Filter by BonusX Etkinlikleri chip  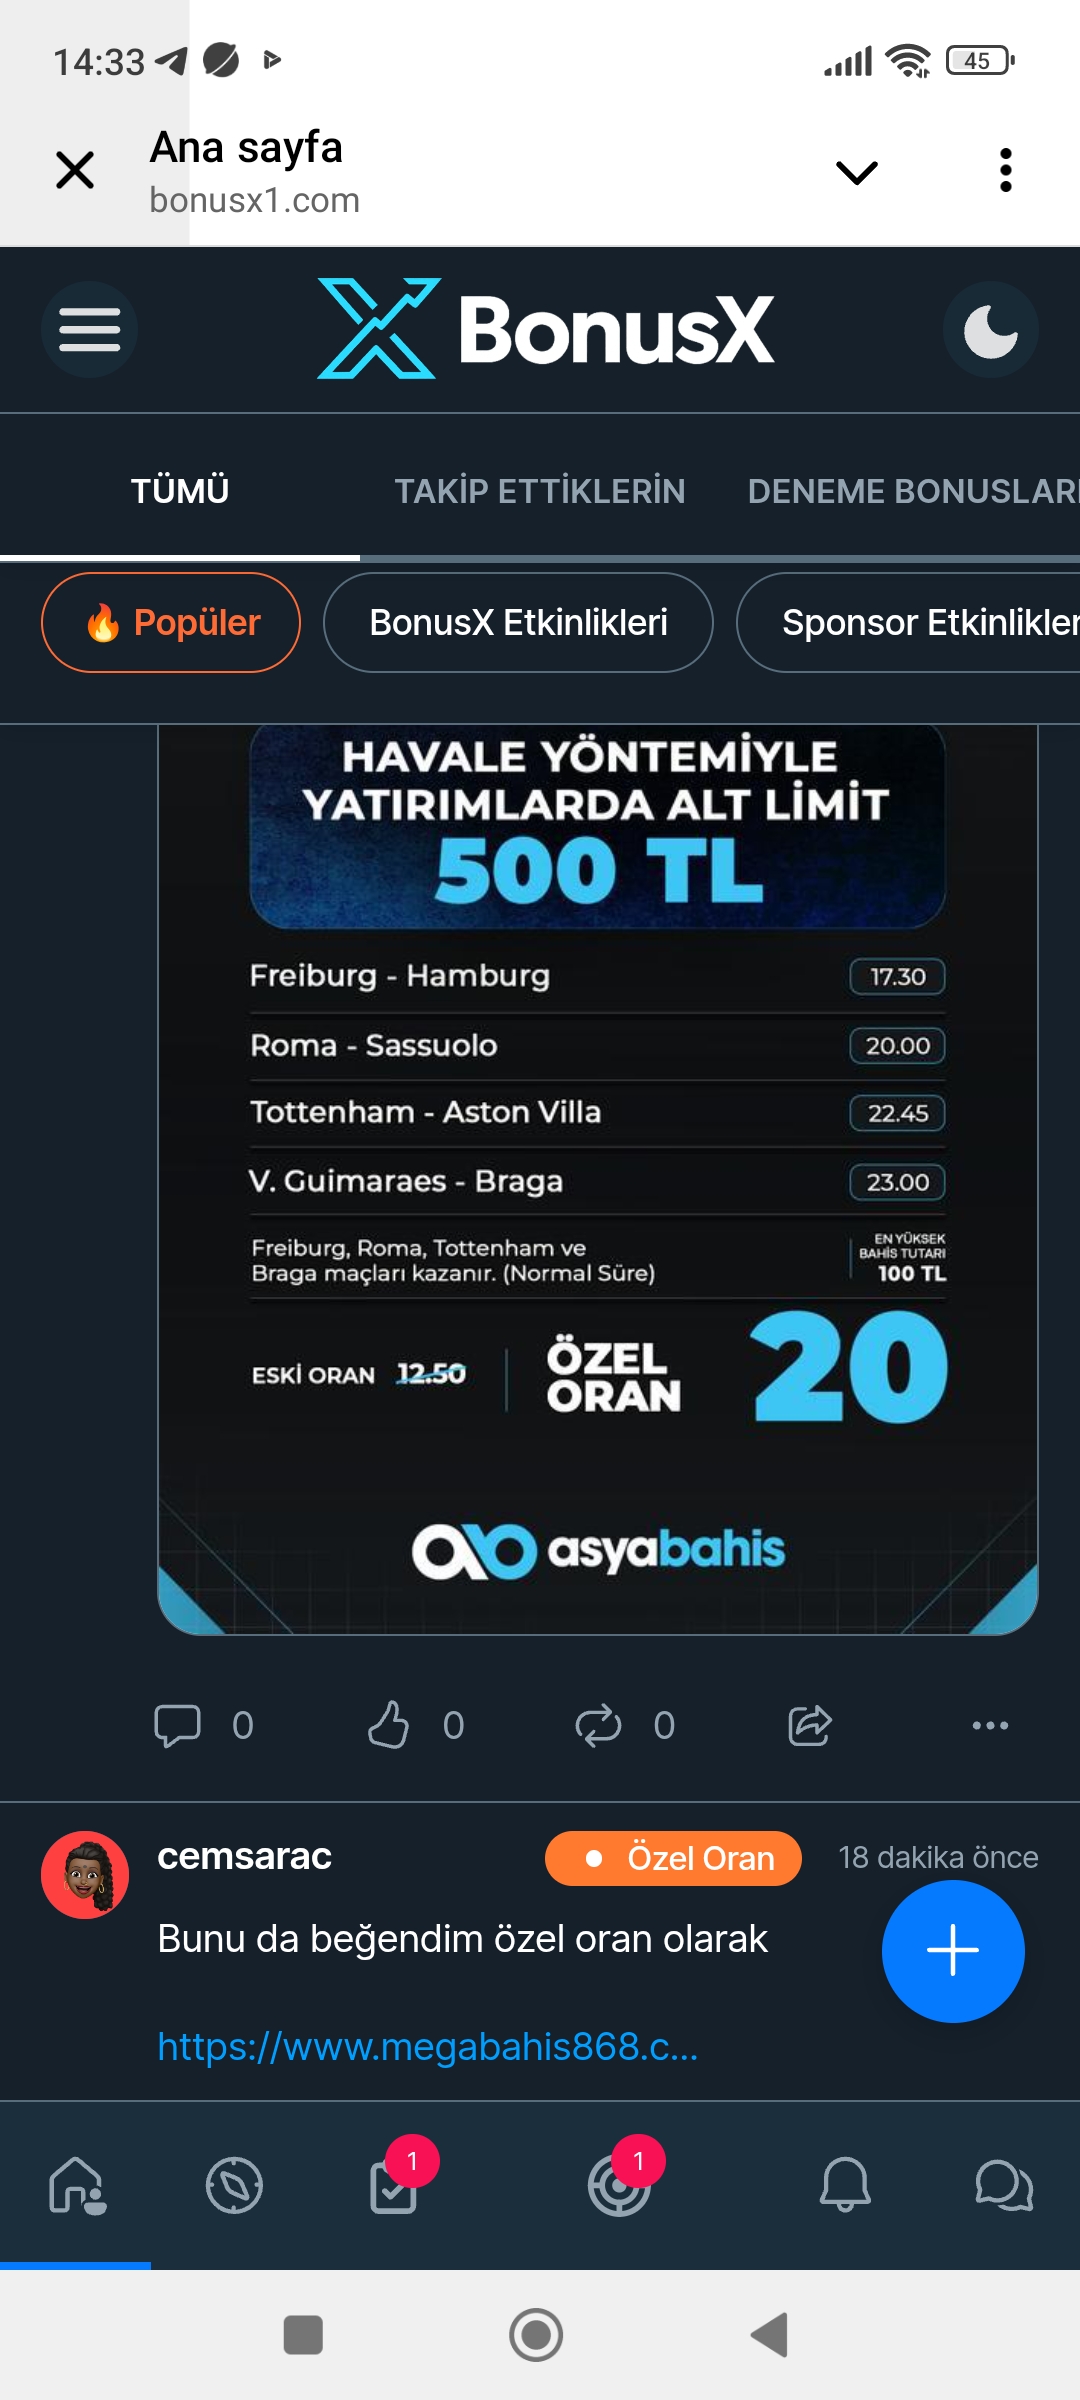tap(518, 622)
